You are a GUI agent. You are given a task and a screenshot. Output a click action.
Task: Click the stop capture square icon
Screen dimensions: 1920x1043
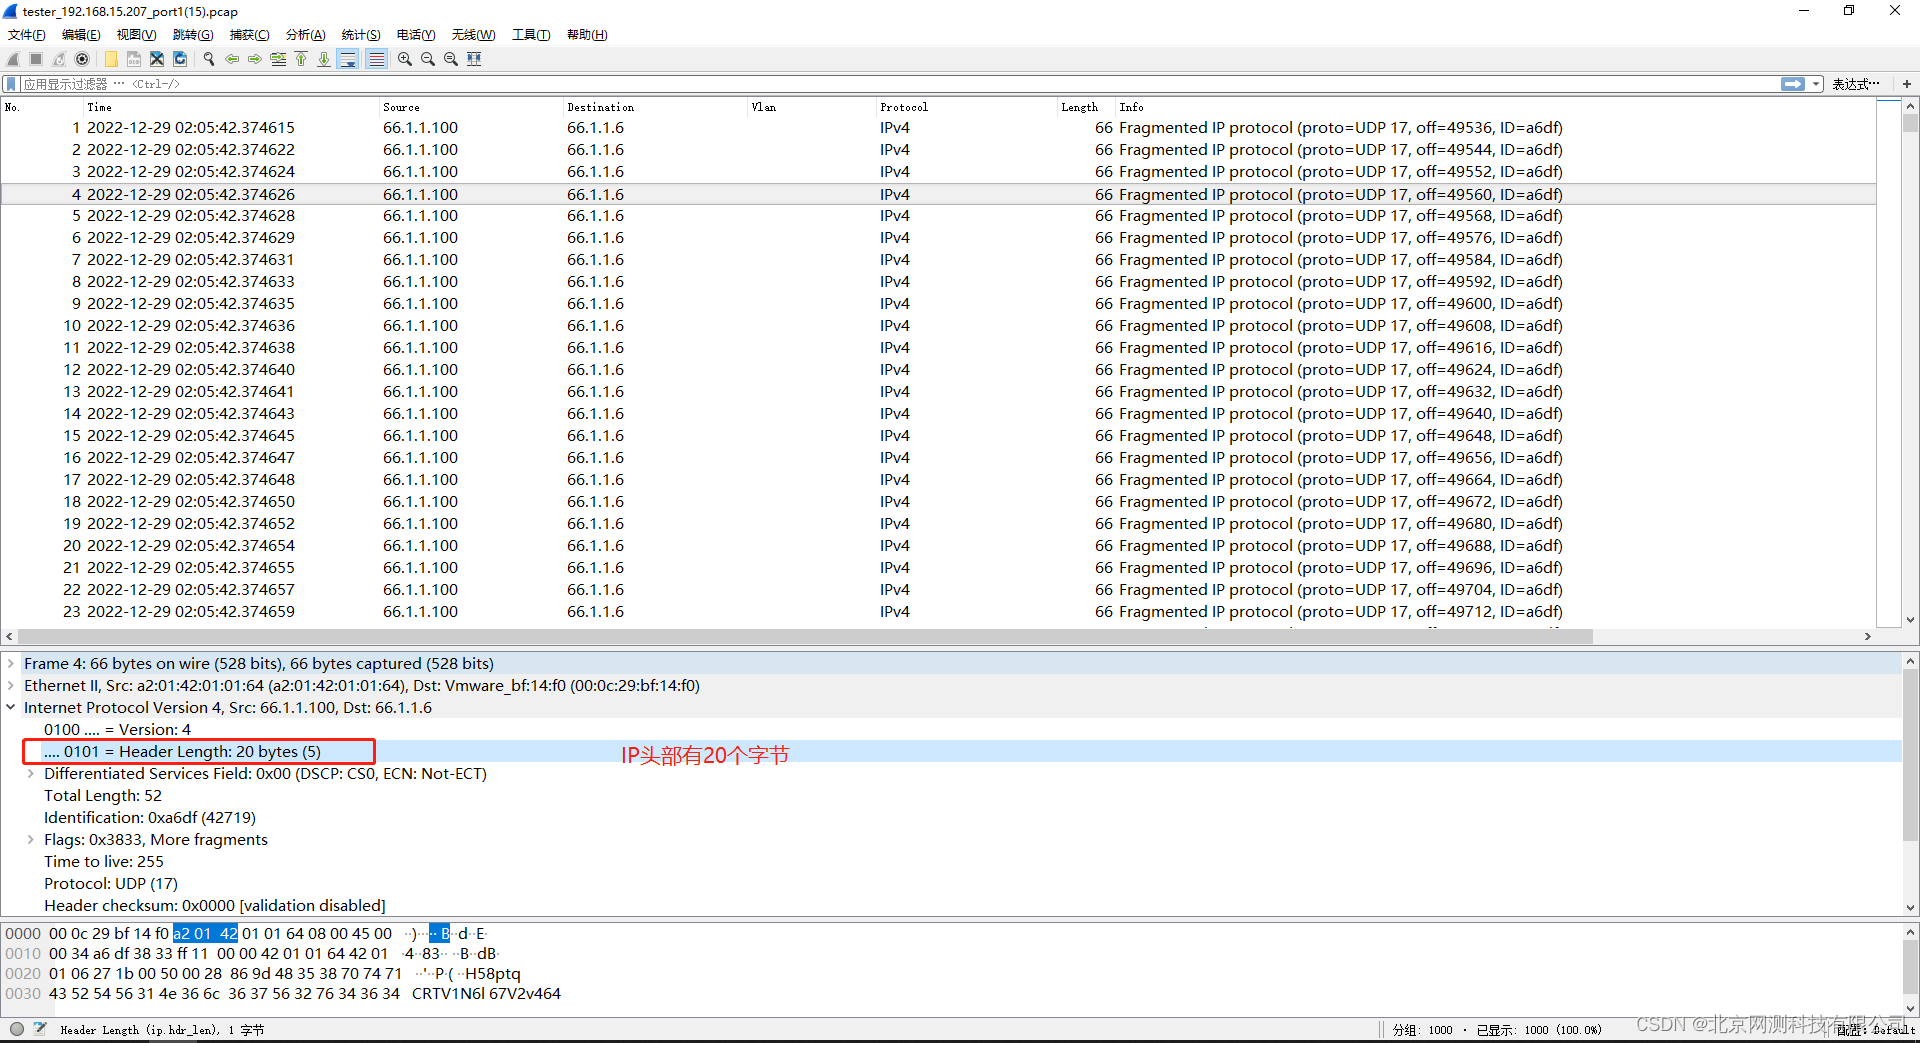pos(36,59)
